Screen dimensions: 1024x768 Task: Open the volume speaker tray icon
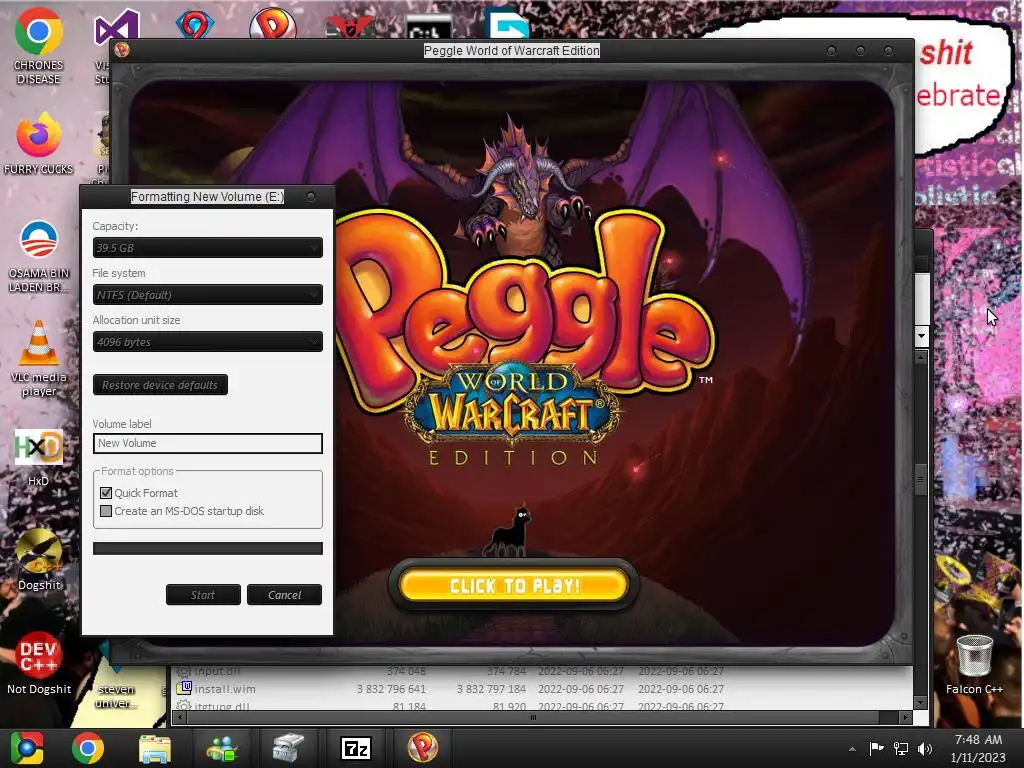click(x=924, y=748)
